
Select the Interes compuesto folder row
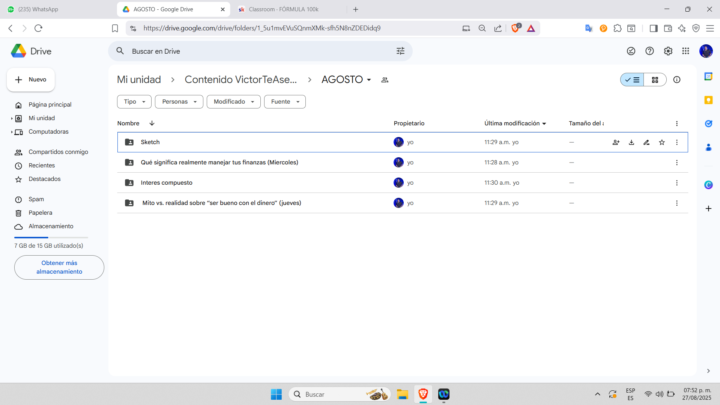tap(402, 183)
